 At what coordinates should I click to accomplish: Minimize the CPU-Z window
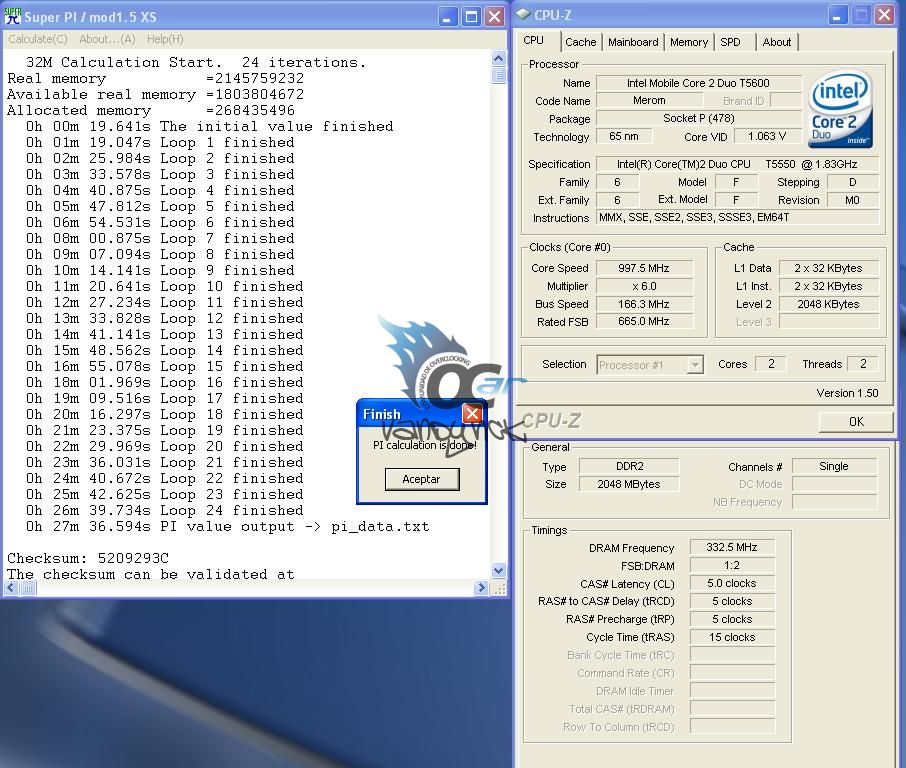click(837, 14)
